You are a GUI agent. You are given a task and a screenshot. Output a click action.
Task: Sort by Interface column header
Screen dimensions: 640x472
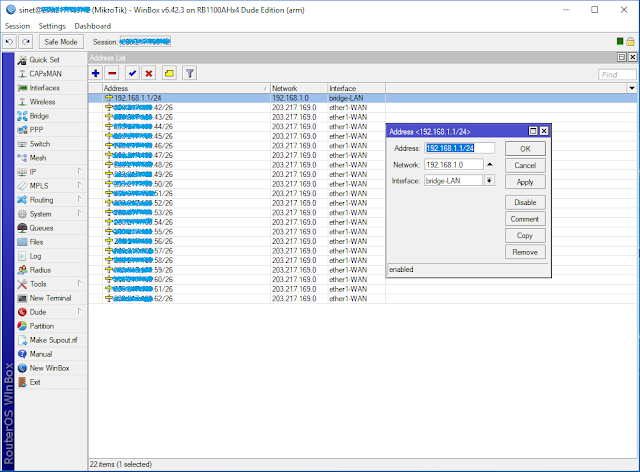click(356, 88)
